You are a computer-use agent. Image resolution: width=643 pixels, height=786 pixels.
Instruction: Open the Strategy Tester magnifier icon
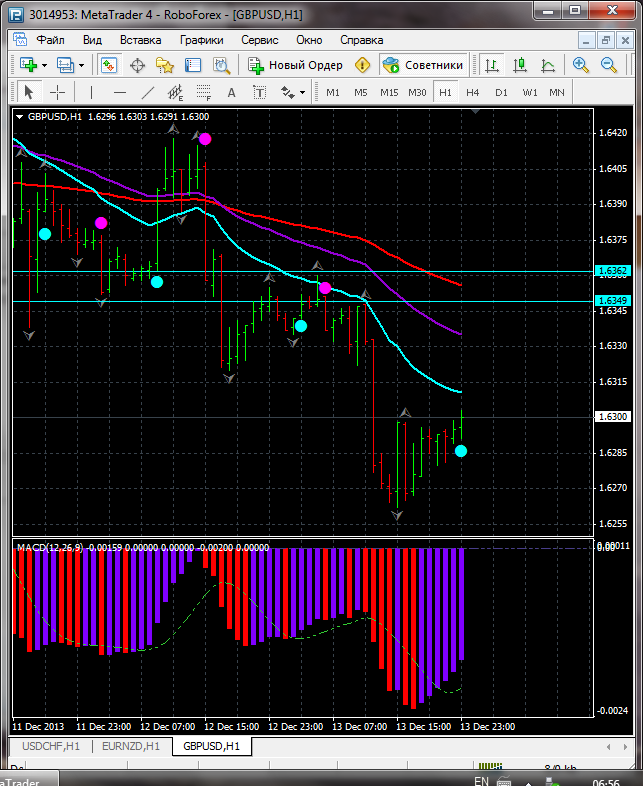[221, 65]
